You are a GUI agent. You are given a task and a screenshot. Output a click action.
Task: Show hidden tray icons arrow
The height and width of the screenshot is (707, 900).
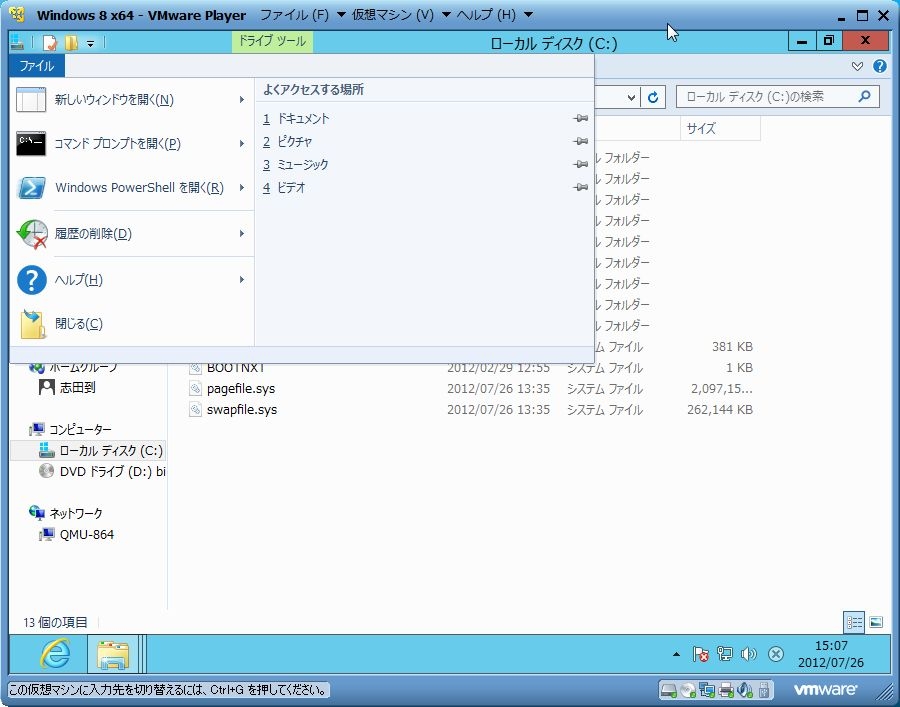(676, 654)
